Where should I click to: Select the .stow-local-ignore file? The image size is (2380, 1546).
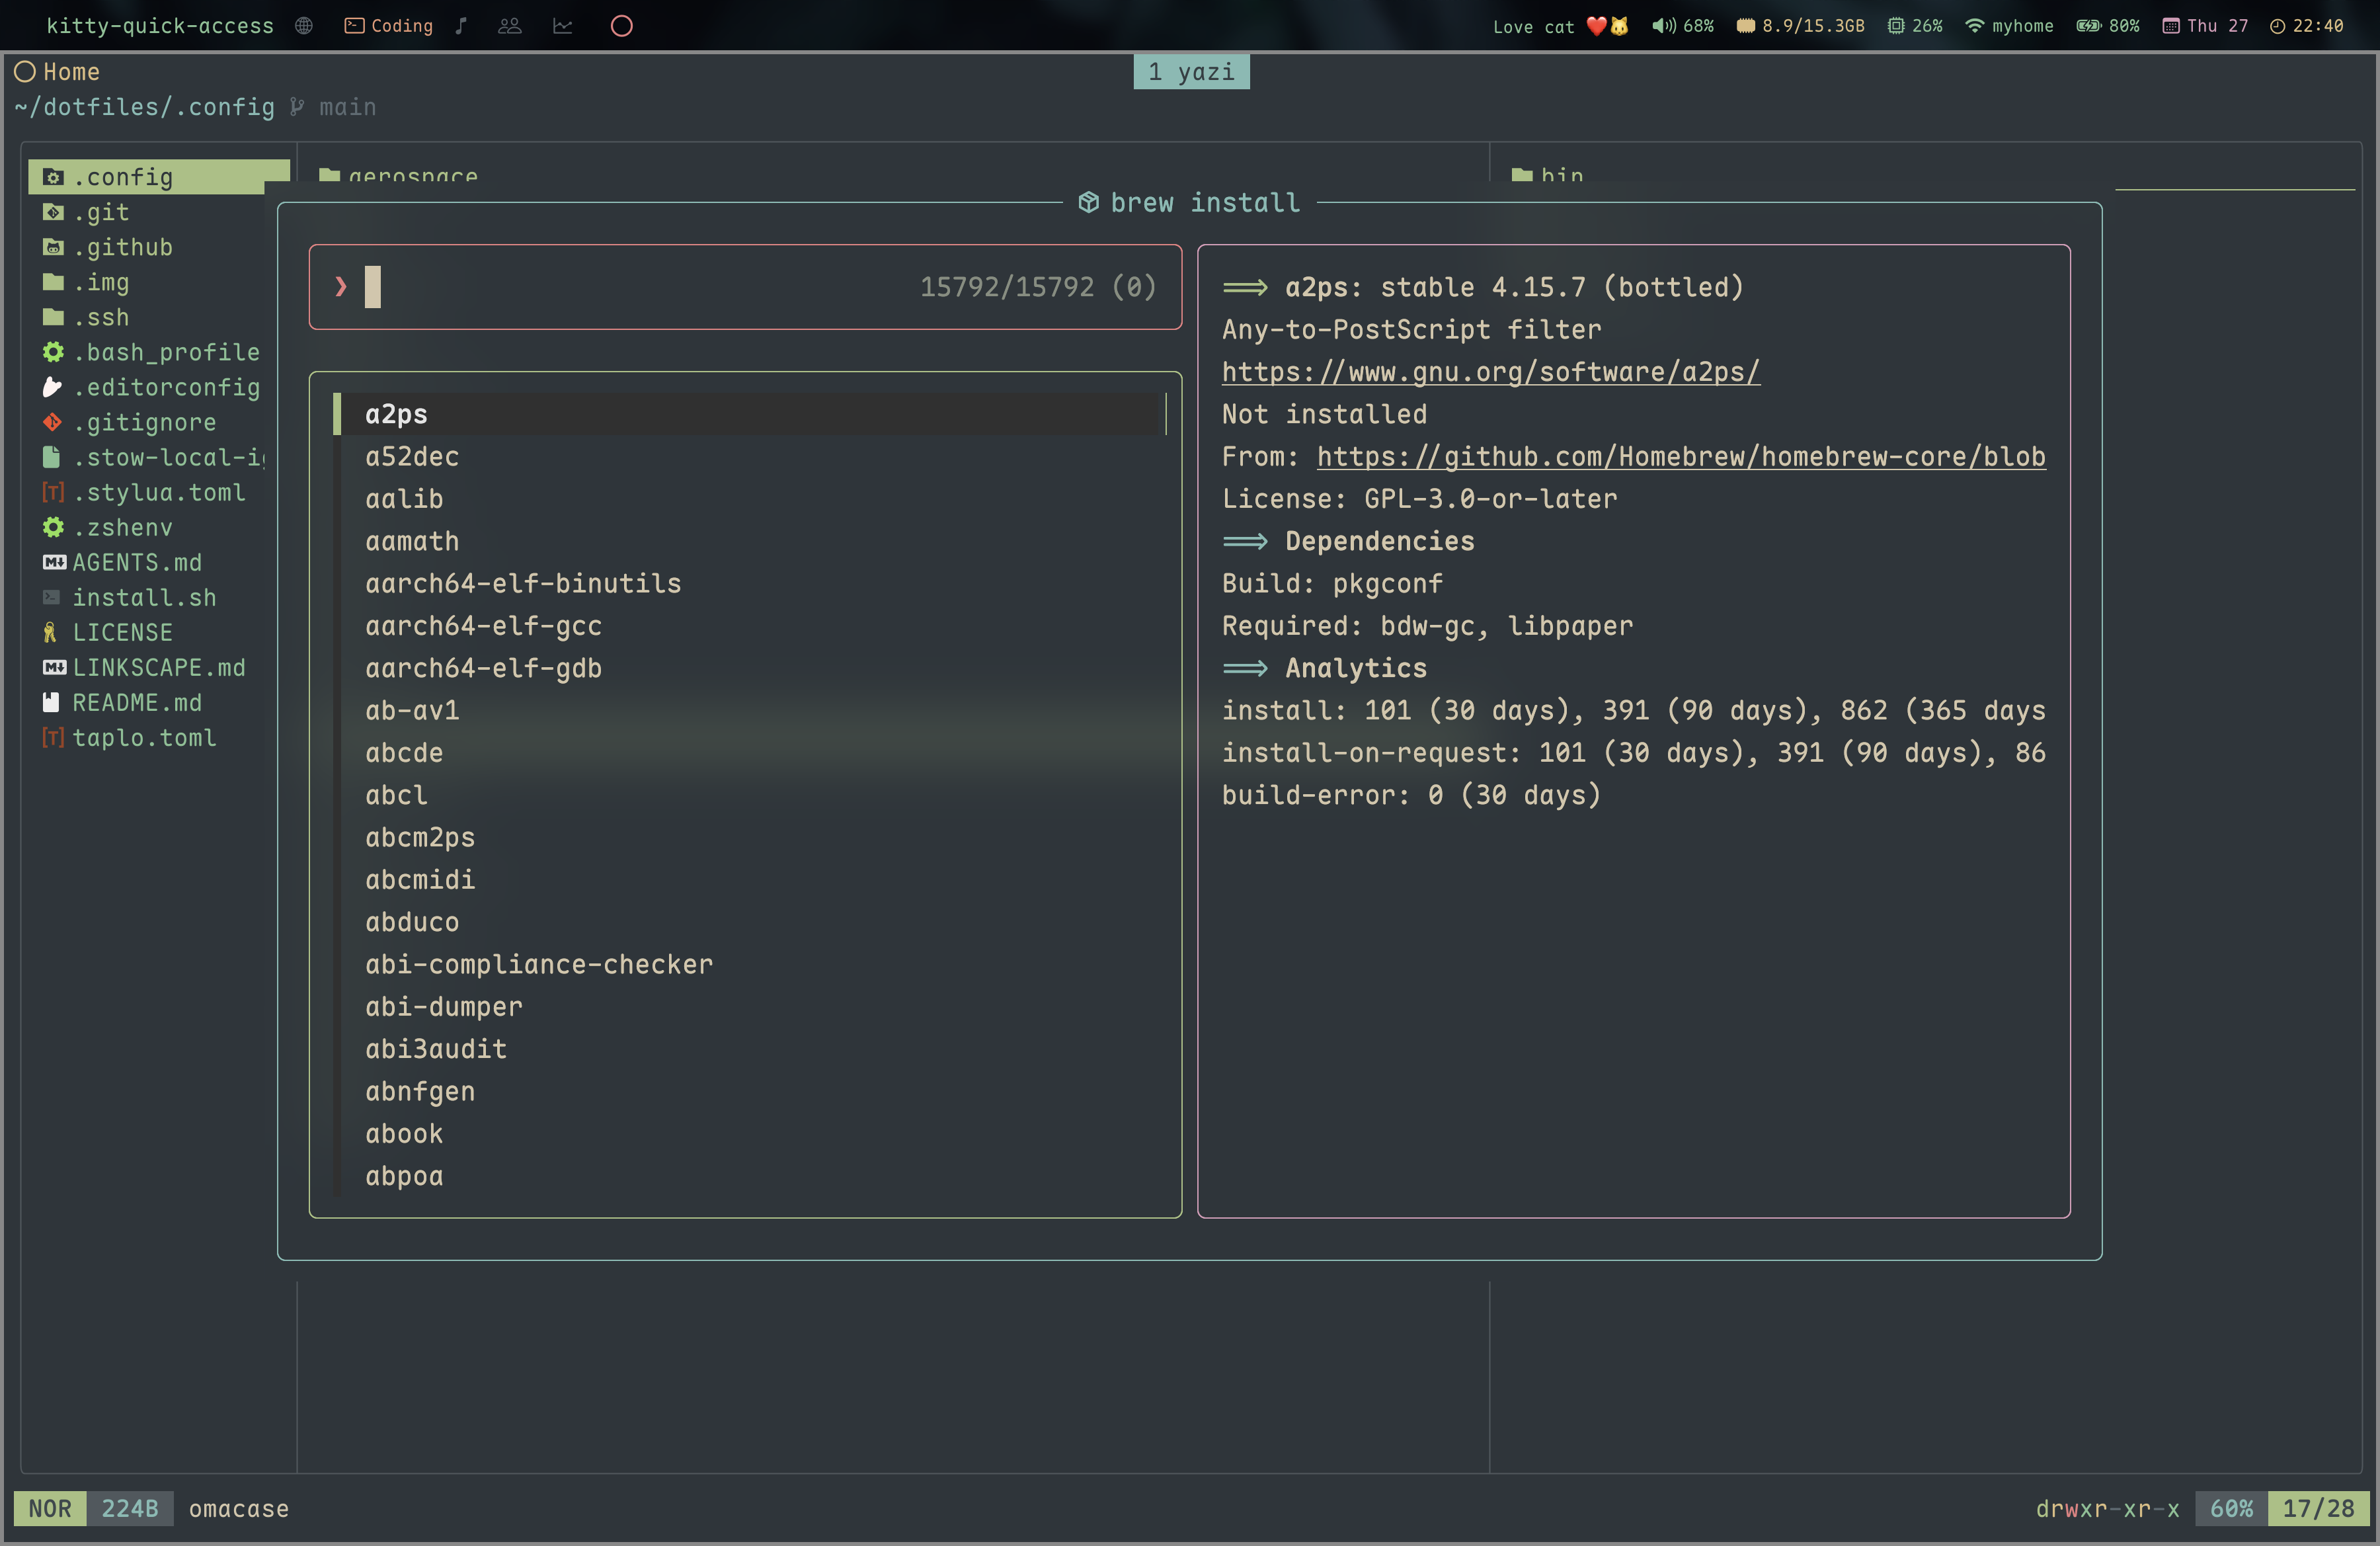tap(154, 457)
